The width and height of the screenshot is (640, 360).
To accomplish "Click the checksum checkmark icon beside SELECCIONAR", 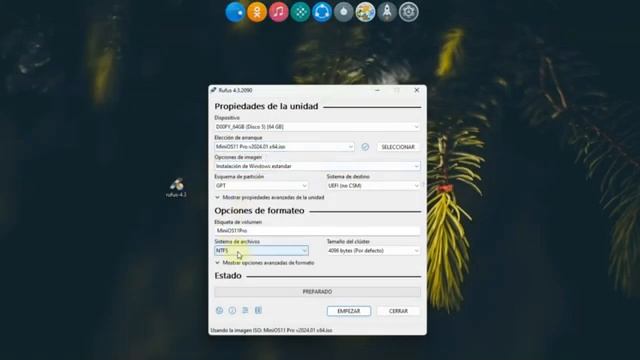I will pyautogui.click(x=365, y=147).
